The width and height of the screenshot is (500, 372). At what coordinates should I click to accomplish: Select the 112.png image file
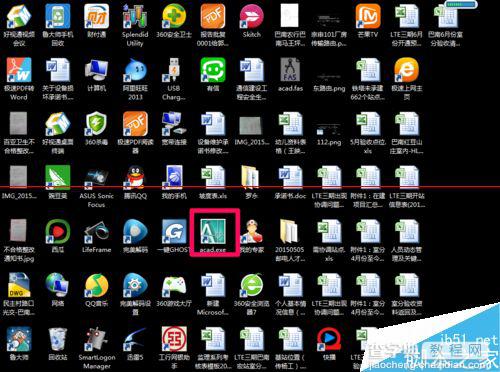point(329,128)
